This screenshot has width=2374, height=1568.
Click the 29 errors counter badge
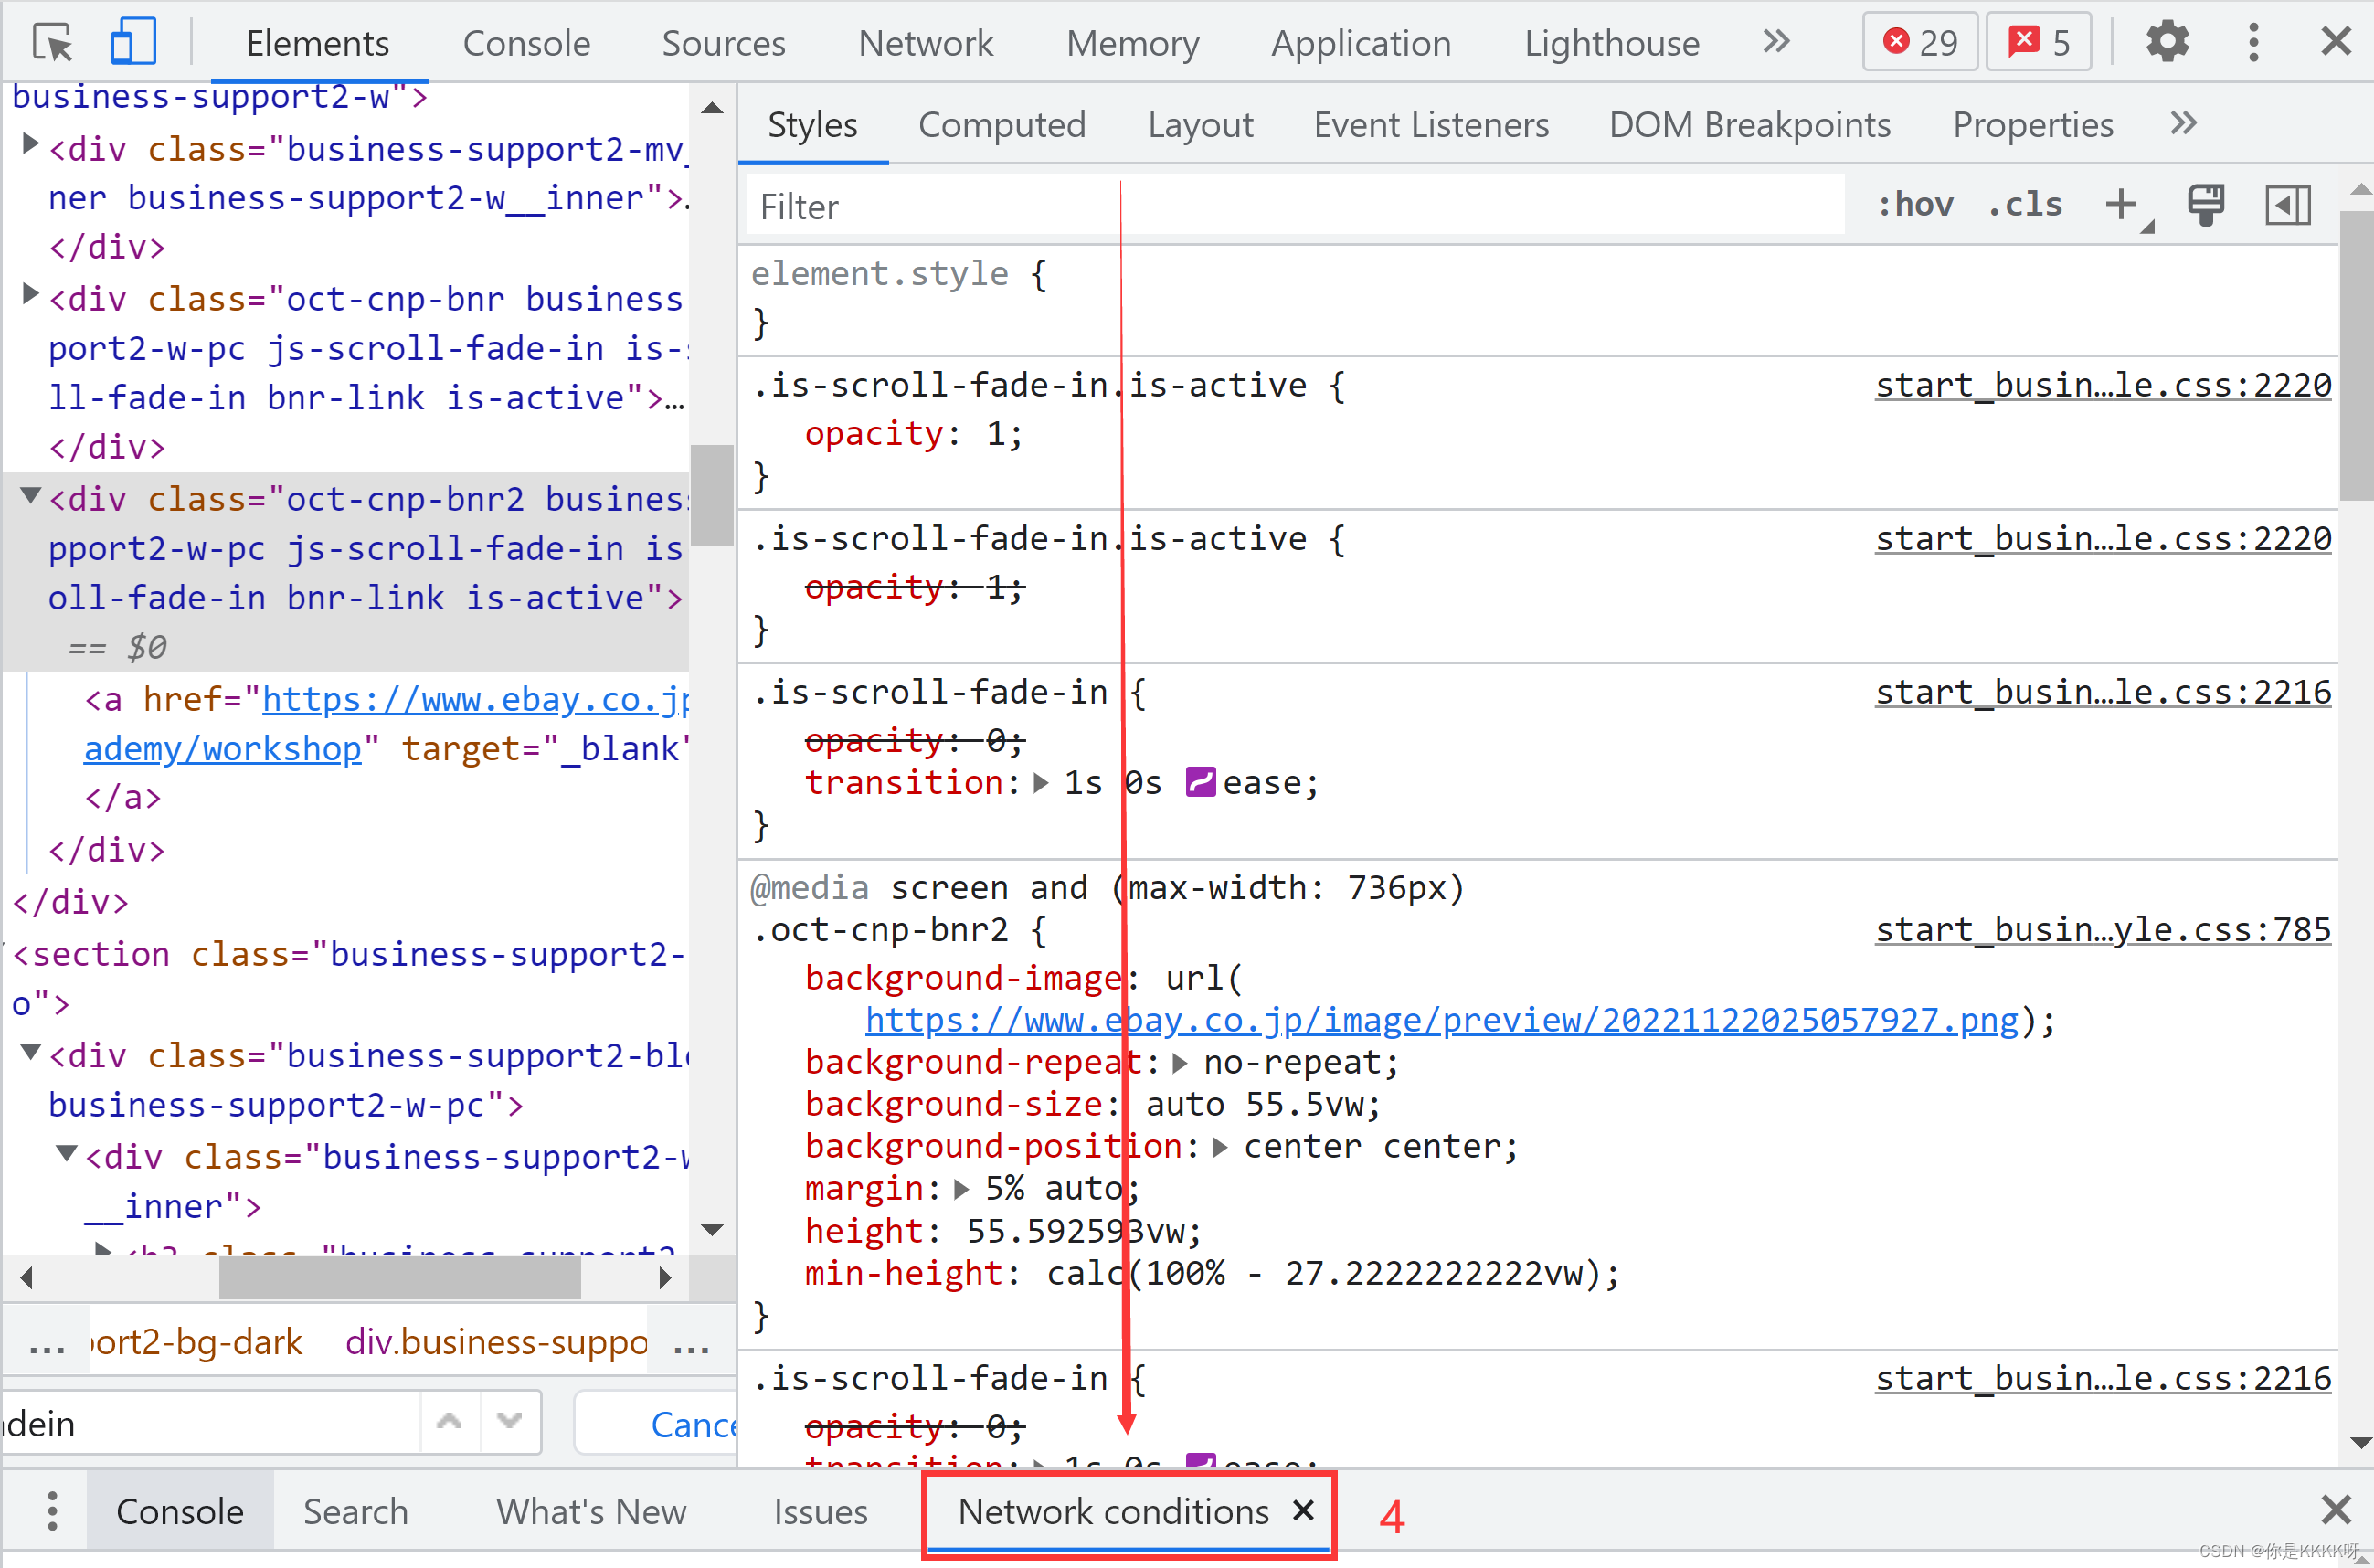point(1919,42)
